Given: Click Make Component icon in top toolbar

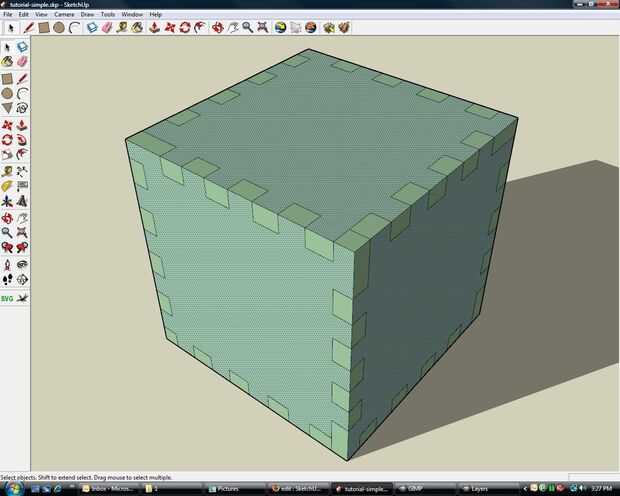Looking at the screenshot, I should click(92, 28).
